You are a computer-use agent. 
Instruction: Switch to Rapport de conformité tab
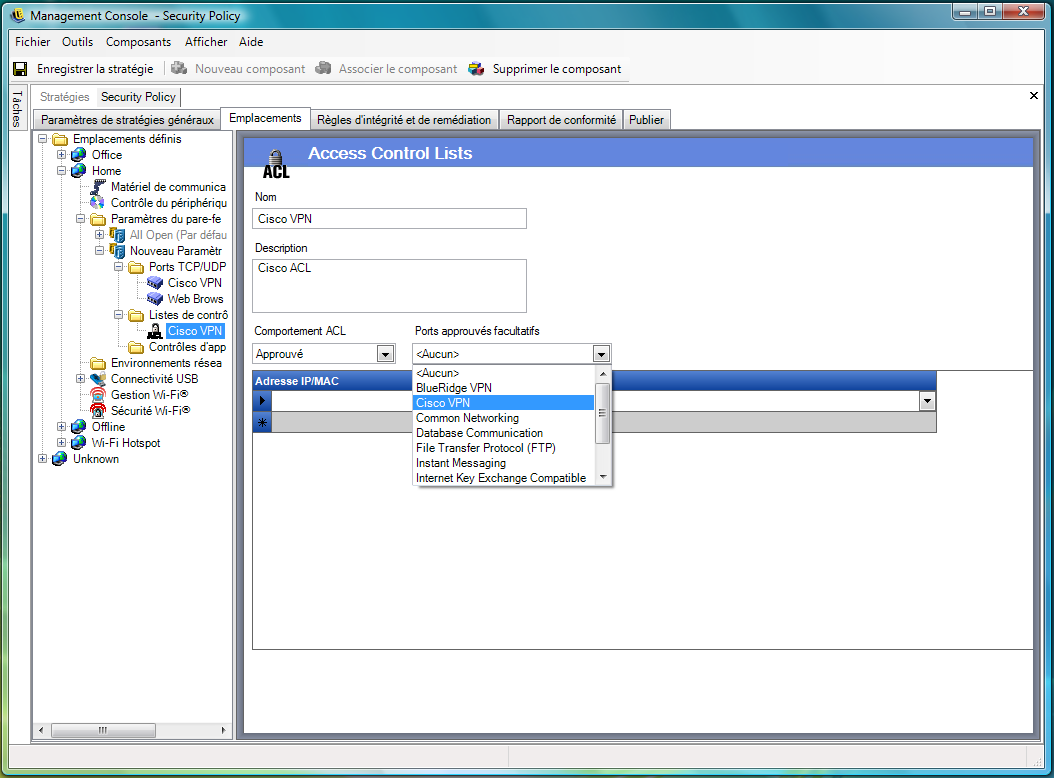561,120
